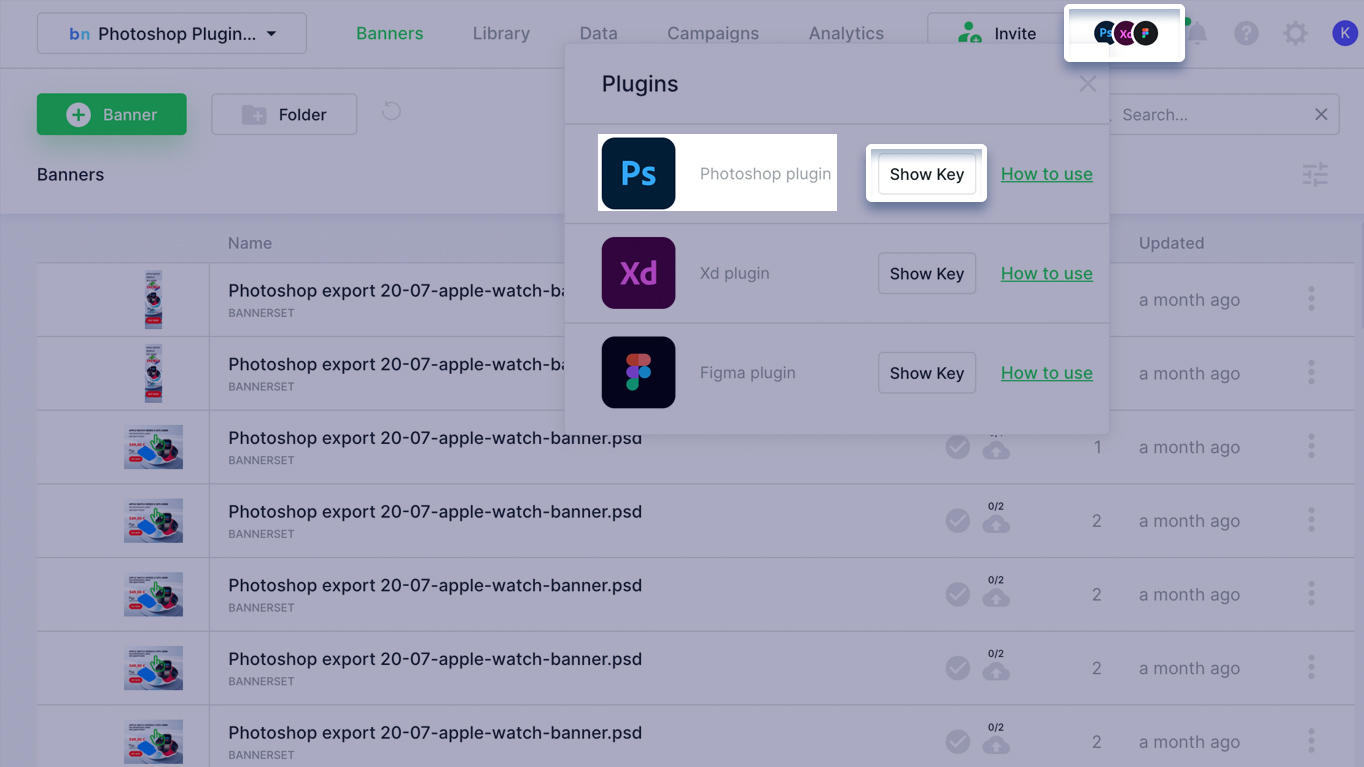
Task: Click the Xd plugin label
Action: (x=735, y=273)
